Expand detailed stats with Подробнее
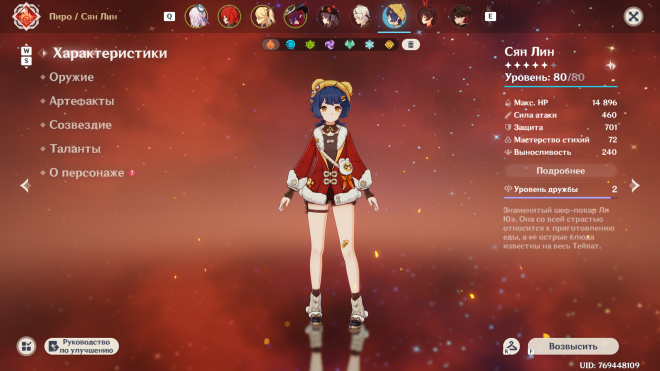This screenshot has height=371, width=660. 561,171
